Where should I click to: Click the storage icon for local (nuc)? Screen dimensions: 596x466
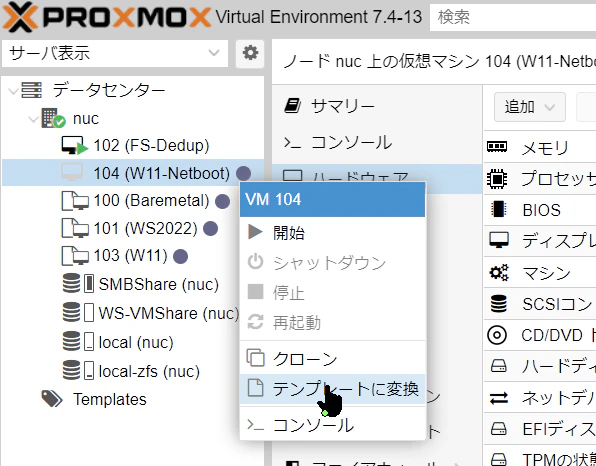78,341
